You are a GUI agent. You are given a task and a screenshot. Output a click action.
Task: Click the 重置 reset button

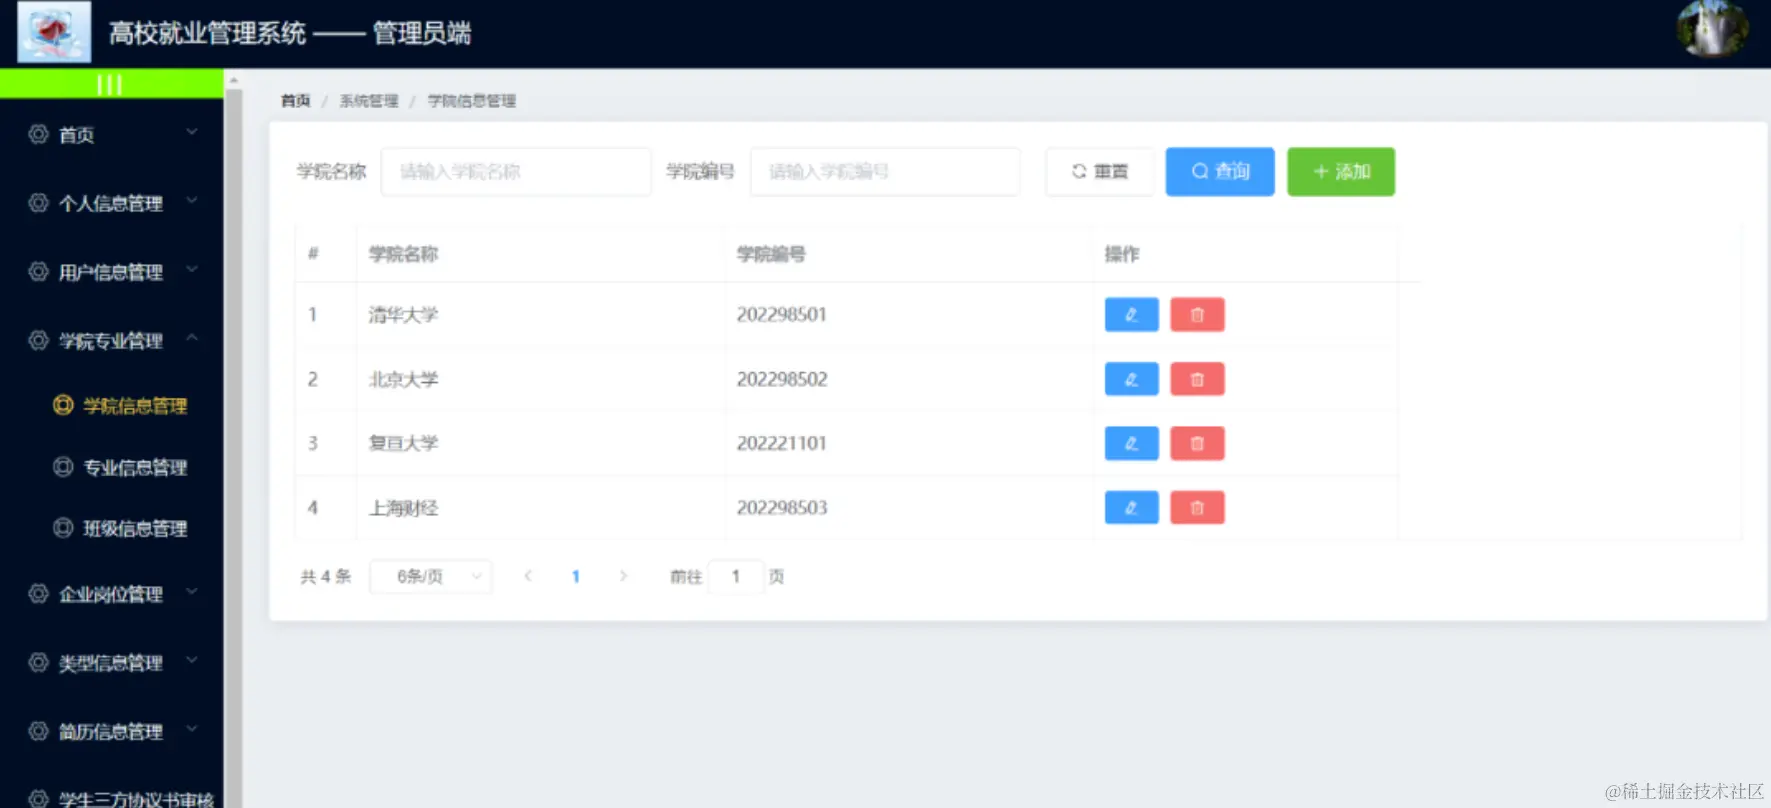[1100, 171]
